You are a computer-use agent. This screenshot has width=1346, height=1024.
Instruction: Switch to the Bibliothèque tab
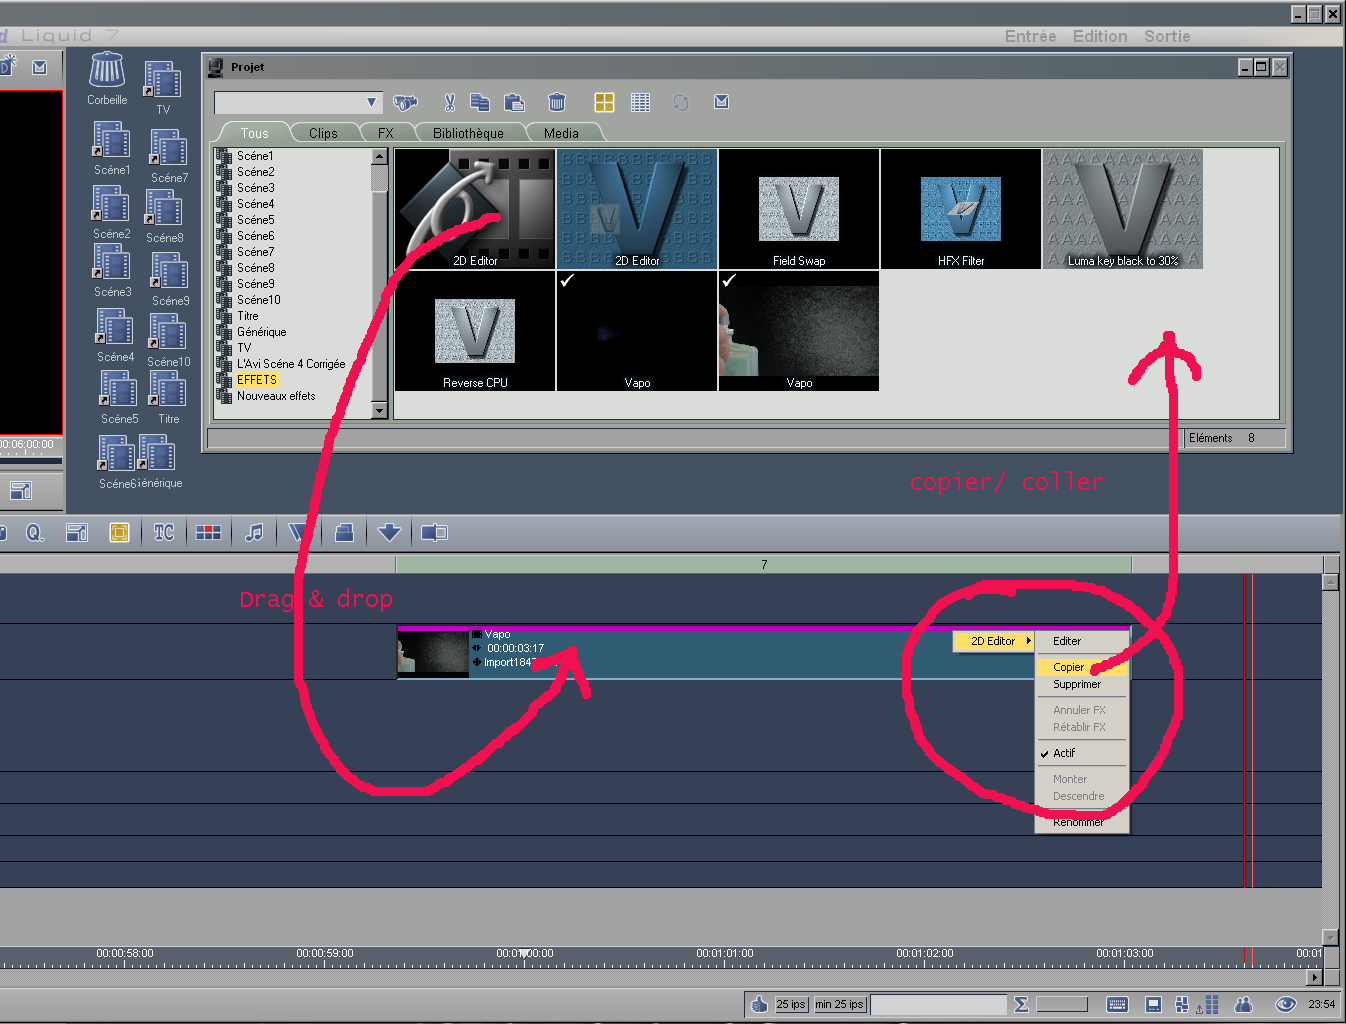(x=468, y=133)
